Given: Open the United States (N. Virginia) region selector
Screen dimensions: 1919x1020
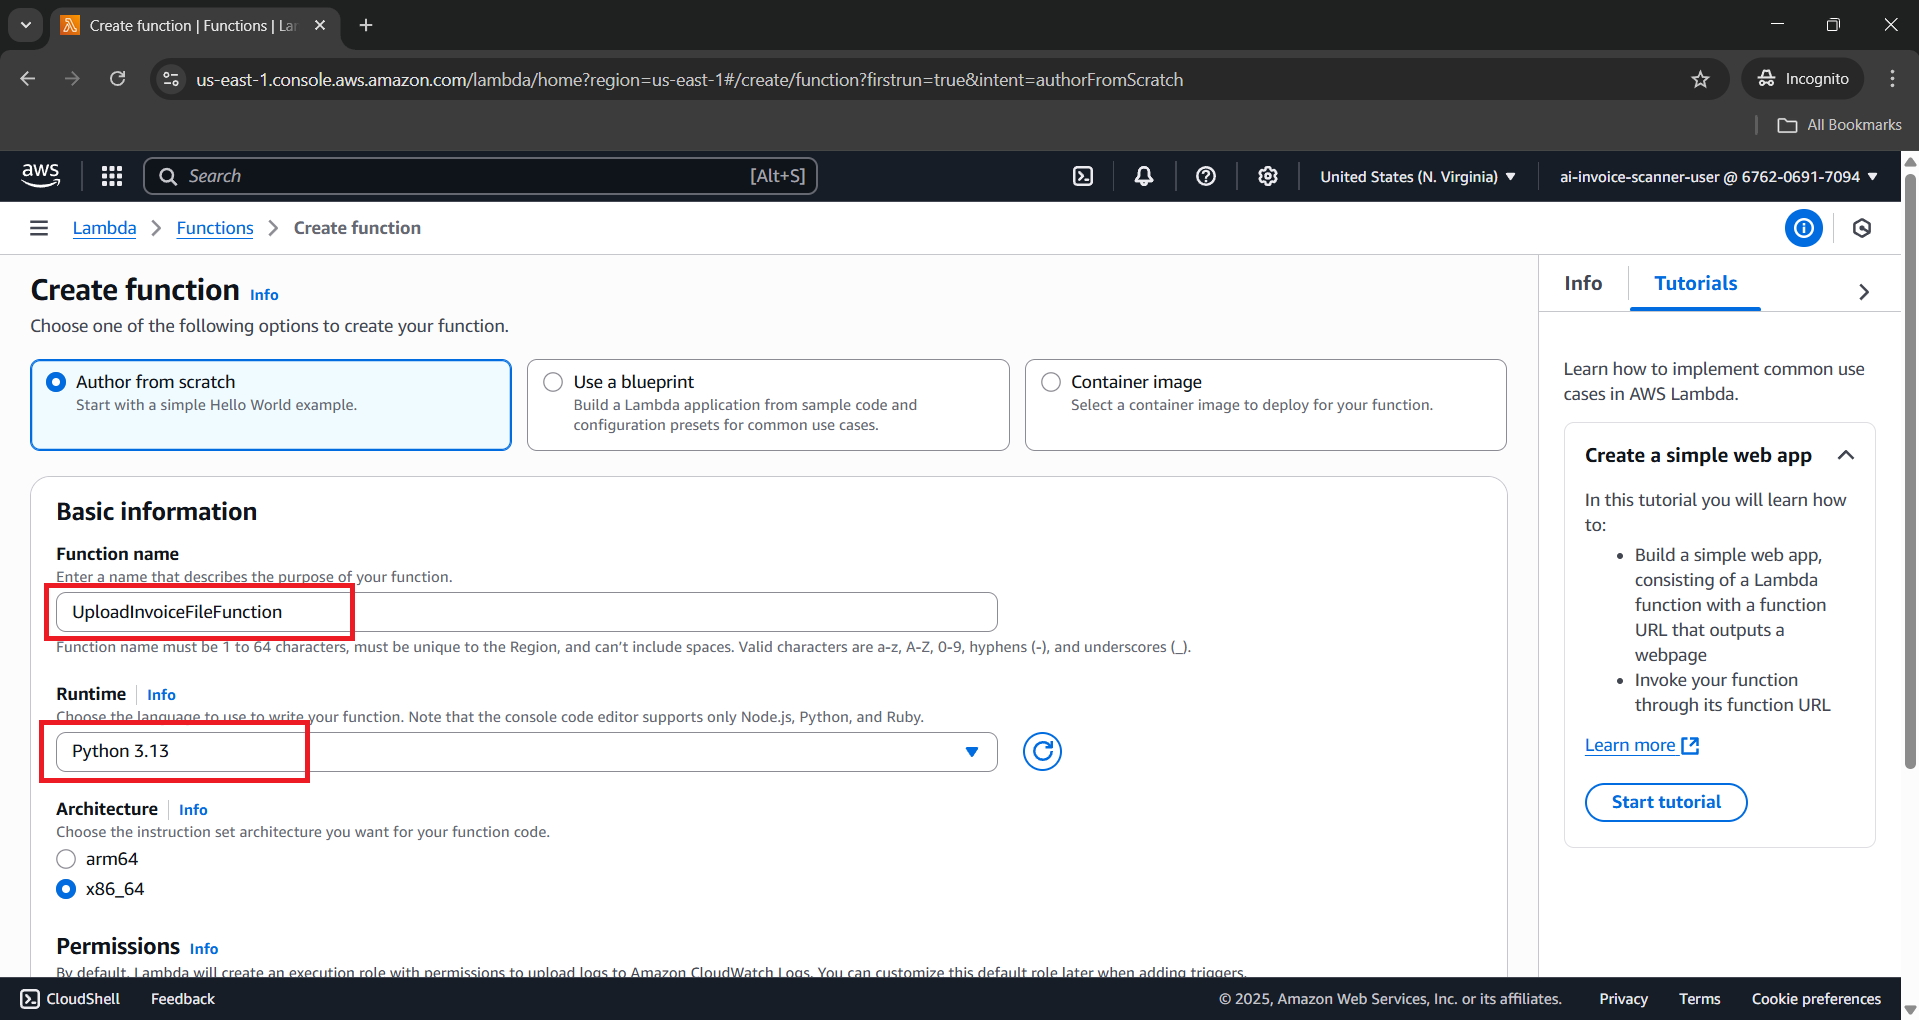Looking at the screenshot, I should point(1416,176).
